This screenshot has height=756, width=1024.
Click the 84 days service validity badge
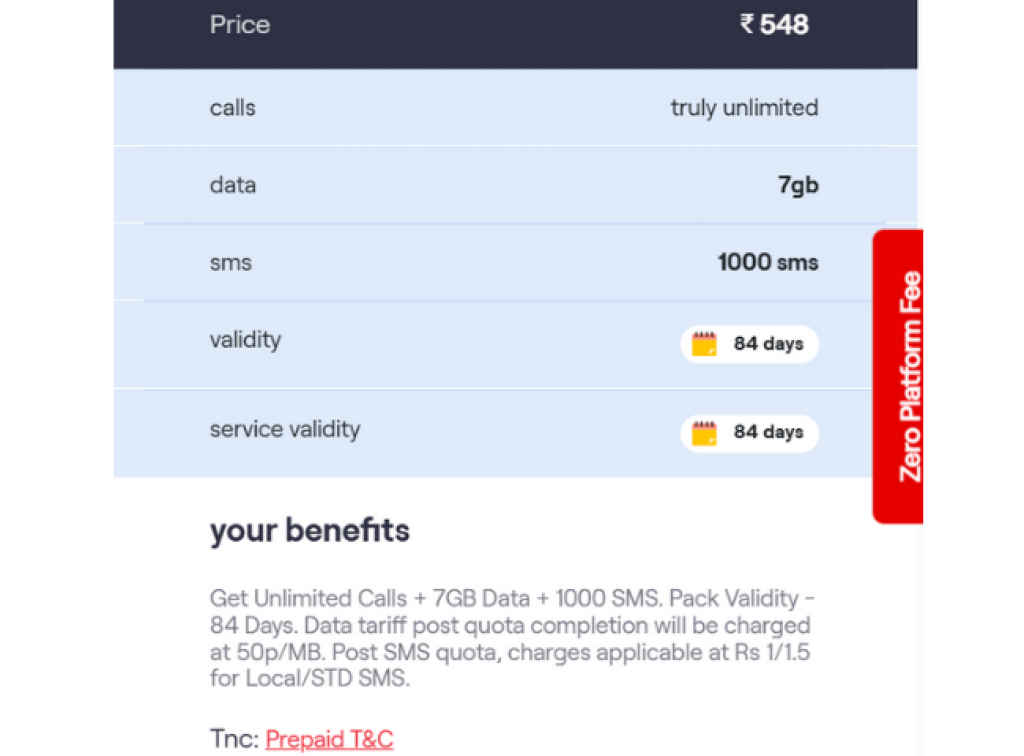click(x=748, y=432)
